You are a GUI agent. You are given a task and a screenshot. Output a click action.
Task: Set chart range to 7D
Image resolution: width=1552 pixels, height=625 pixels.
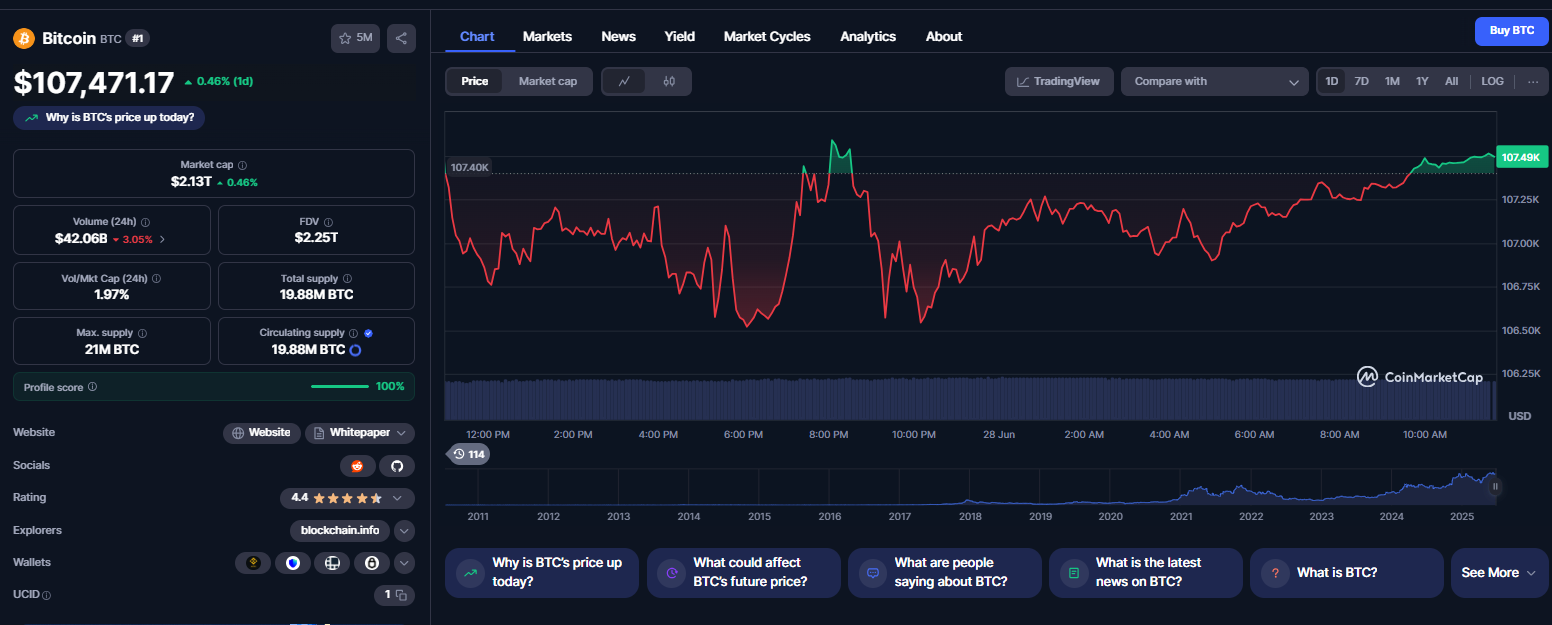tap(1361, 82)
